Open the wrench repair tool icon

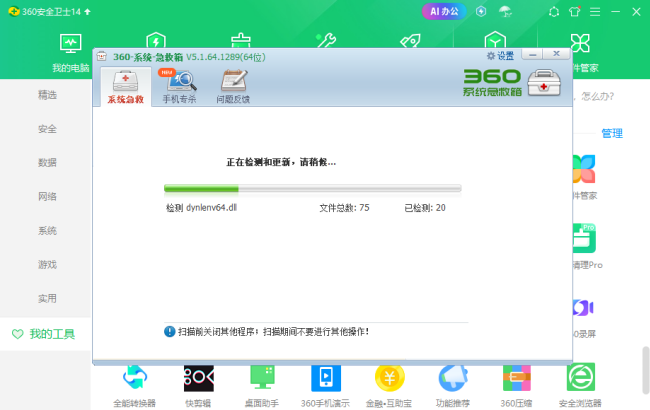coord(326,41)
